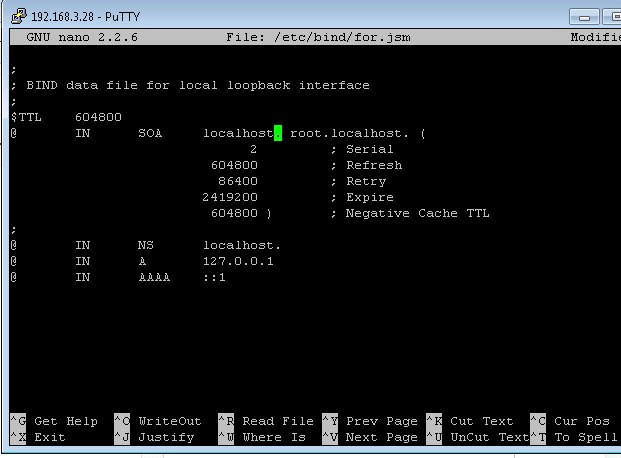Minimize the PuTTY window
Screen dimensions: 621x458
pyautogui.click(x=584, y=17)
